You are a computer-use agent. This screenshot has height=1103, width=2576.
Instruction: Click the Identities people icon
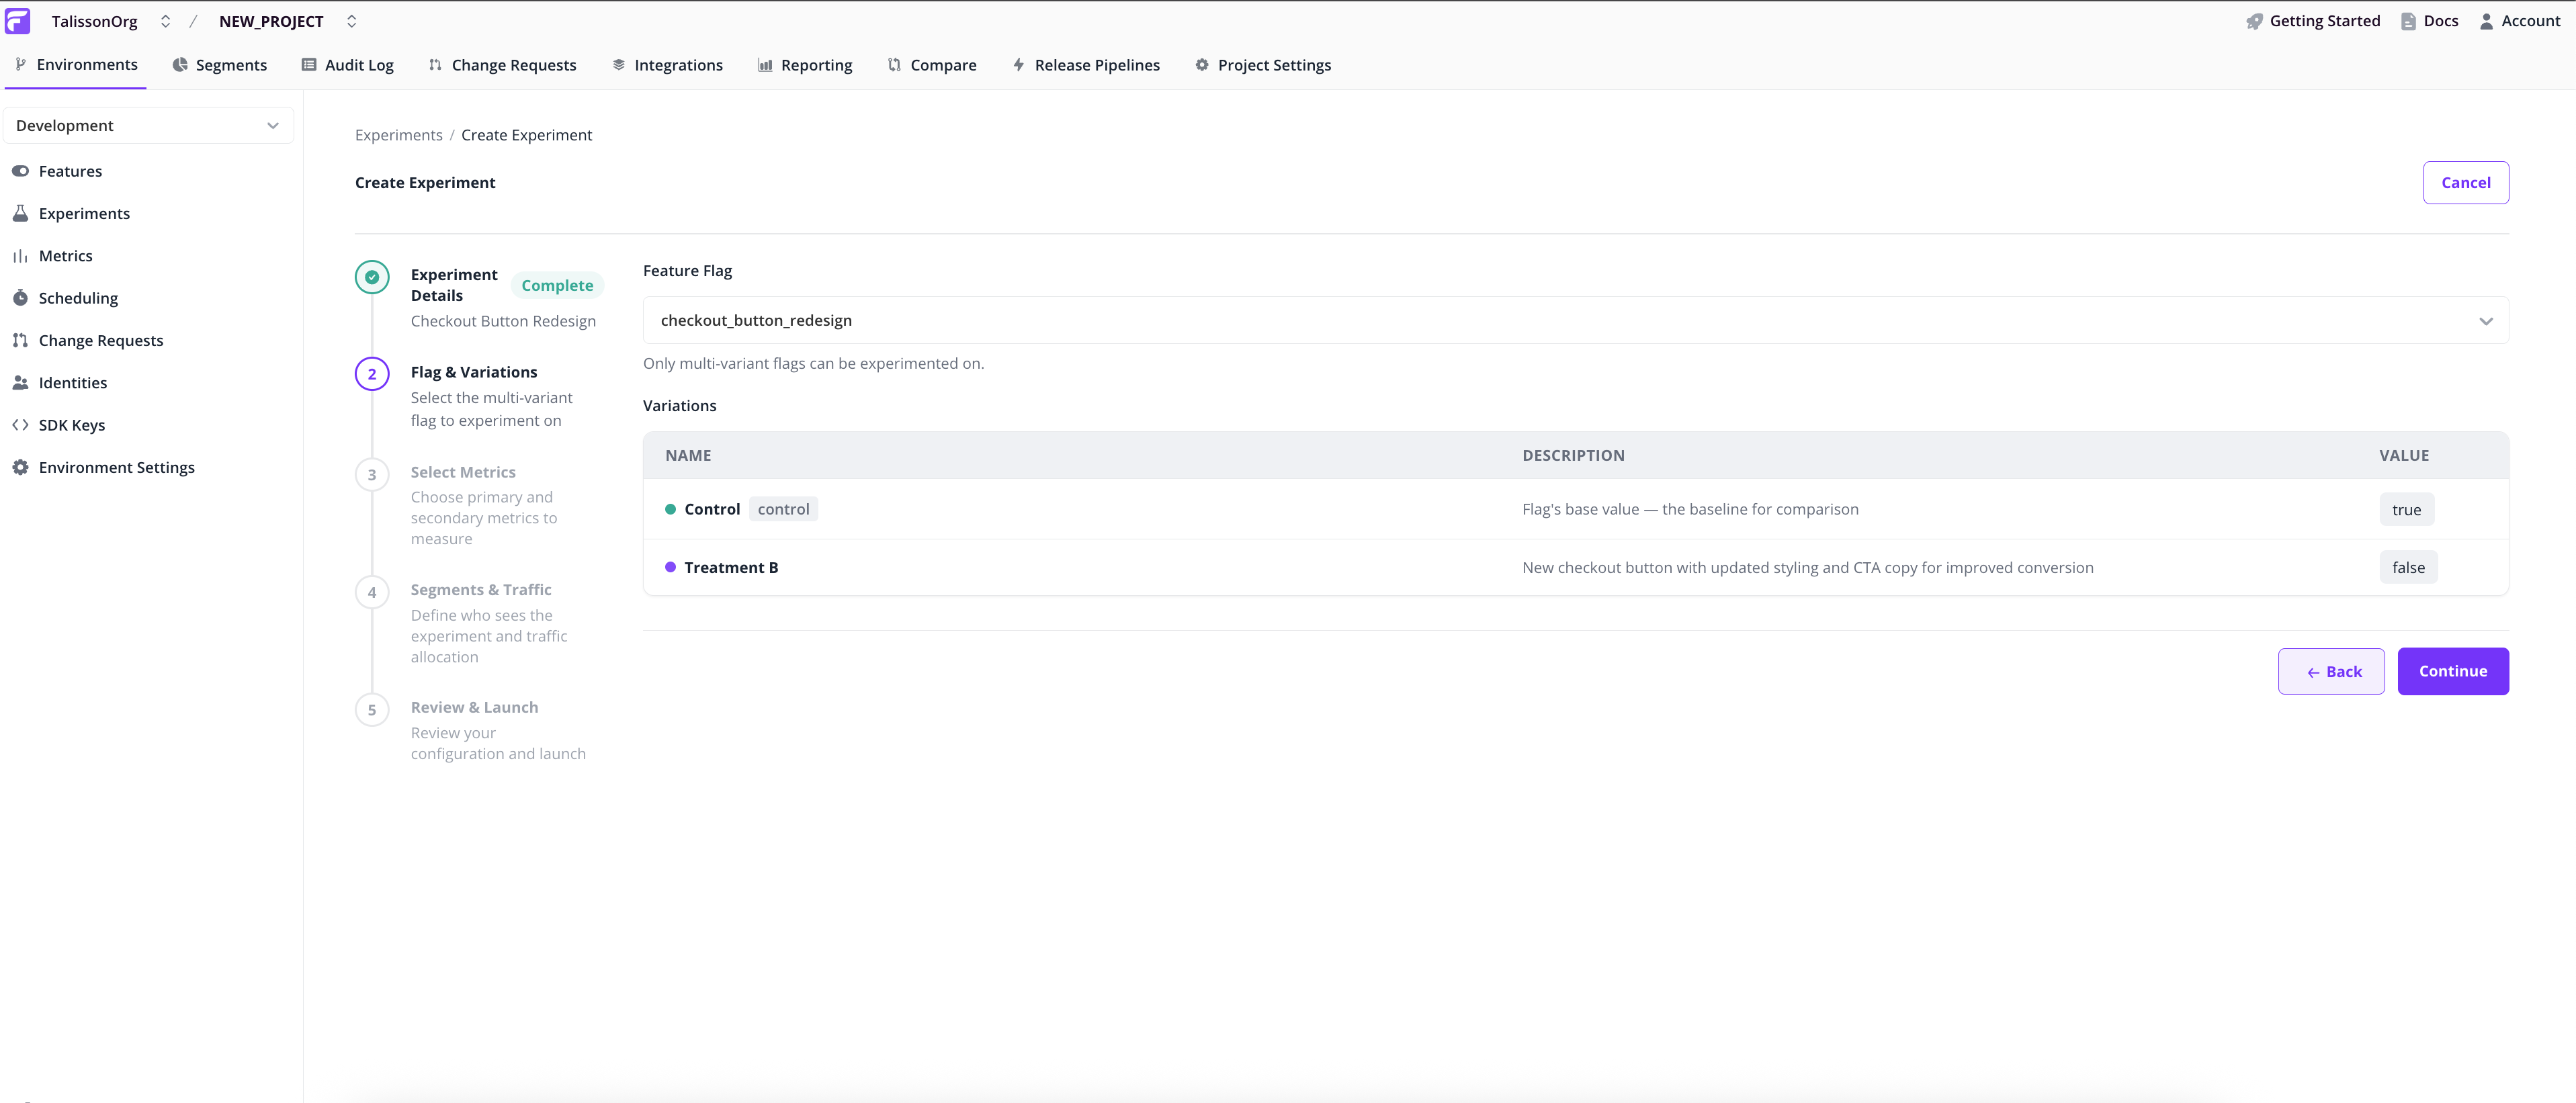click(x=20, y=383)
